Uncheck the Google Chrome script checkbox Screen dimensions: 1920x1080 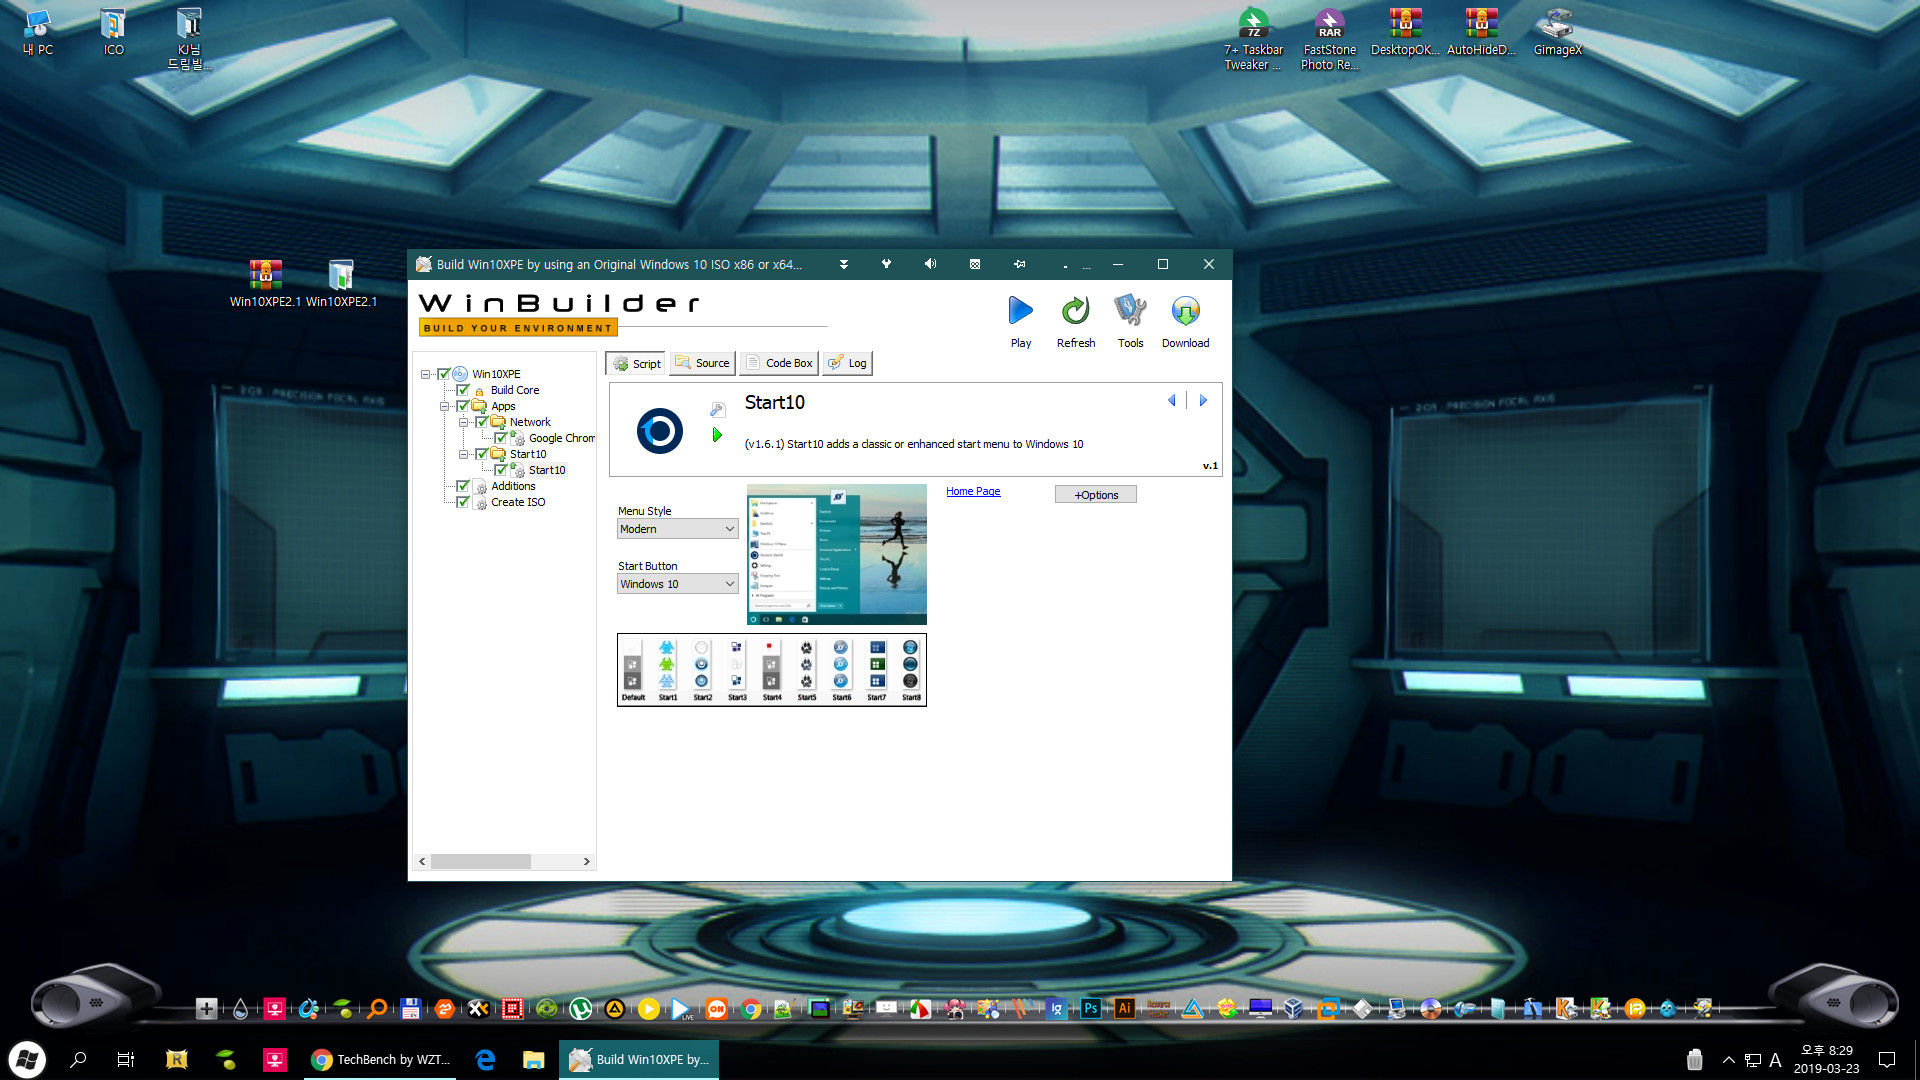pos(501,438)
